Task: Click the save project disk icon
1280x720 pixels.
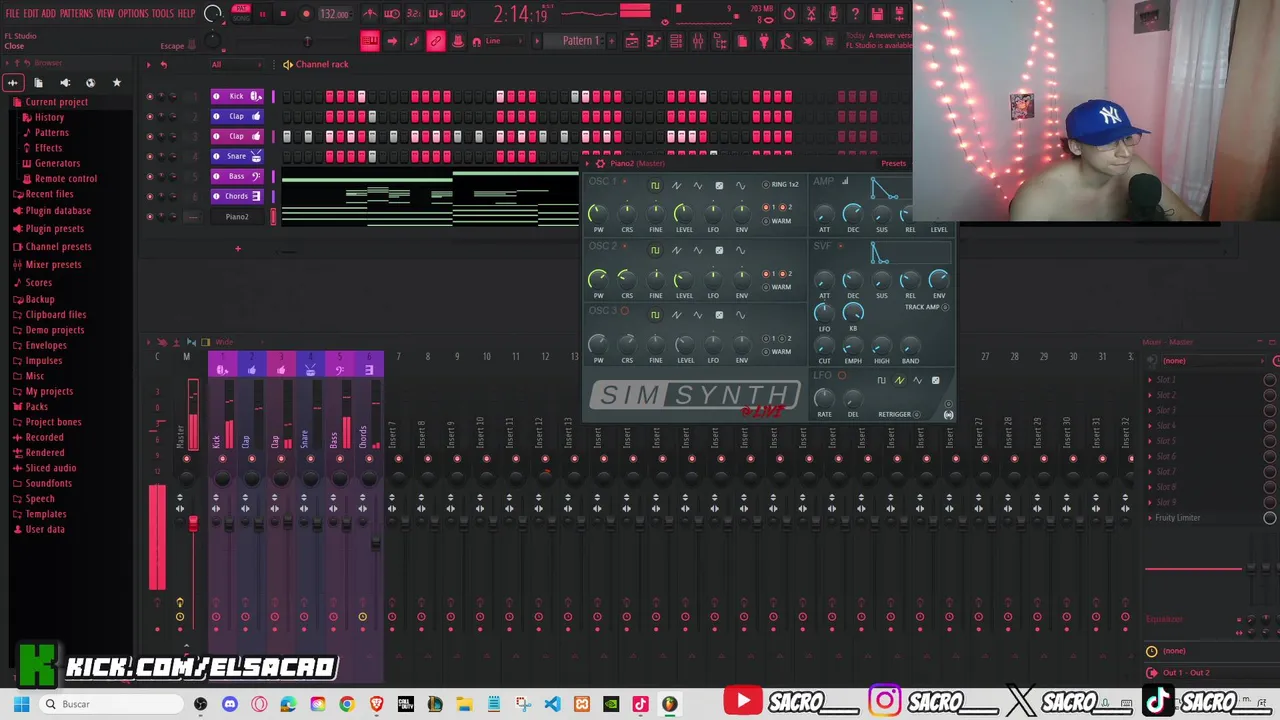Action: tap(877, 14)
